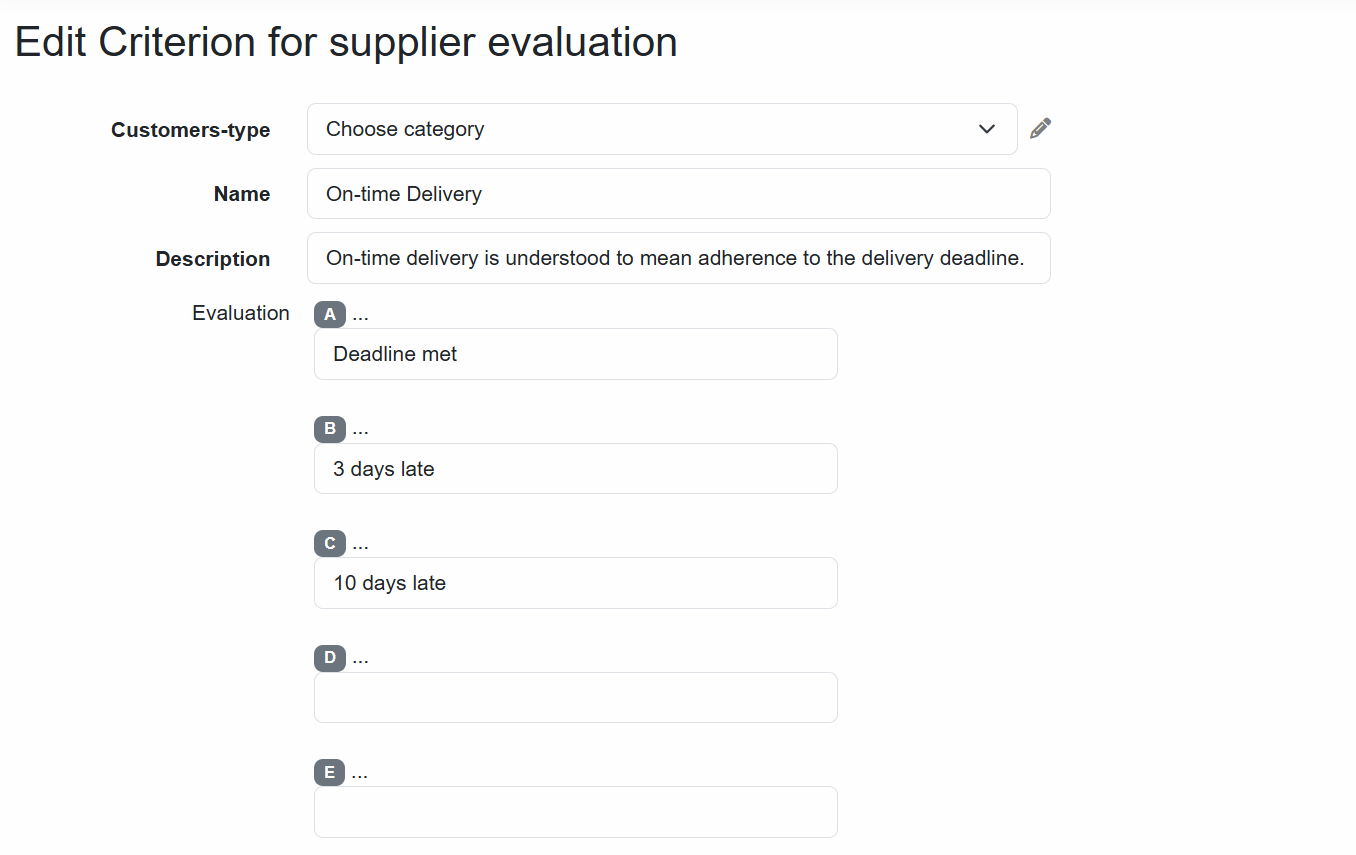Focus the Name field with On-time Delivery
The image size is (1356, 855).
click(x=678, y=194)
